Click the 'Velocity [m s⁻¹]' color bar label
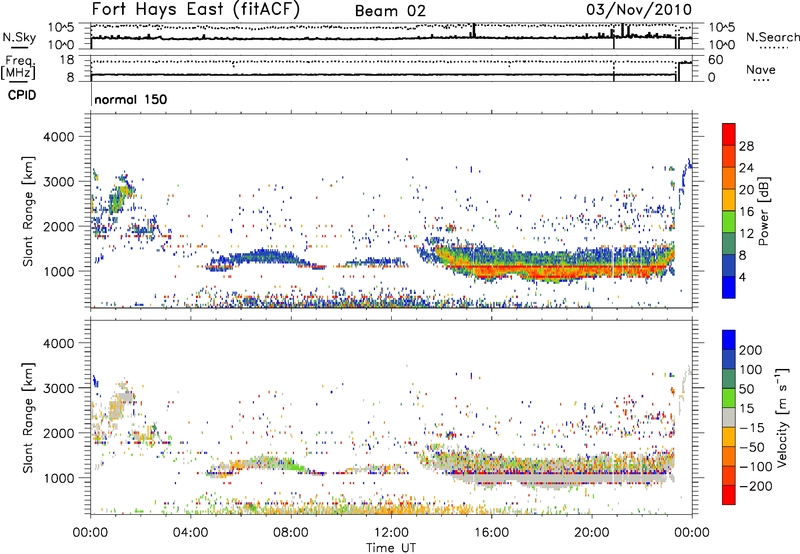Viewport: 800px width, 554px height. tap(781, 417)
